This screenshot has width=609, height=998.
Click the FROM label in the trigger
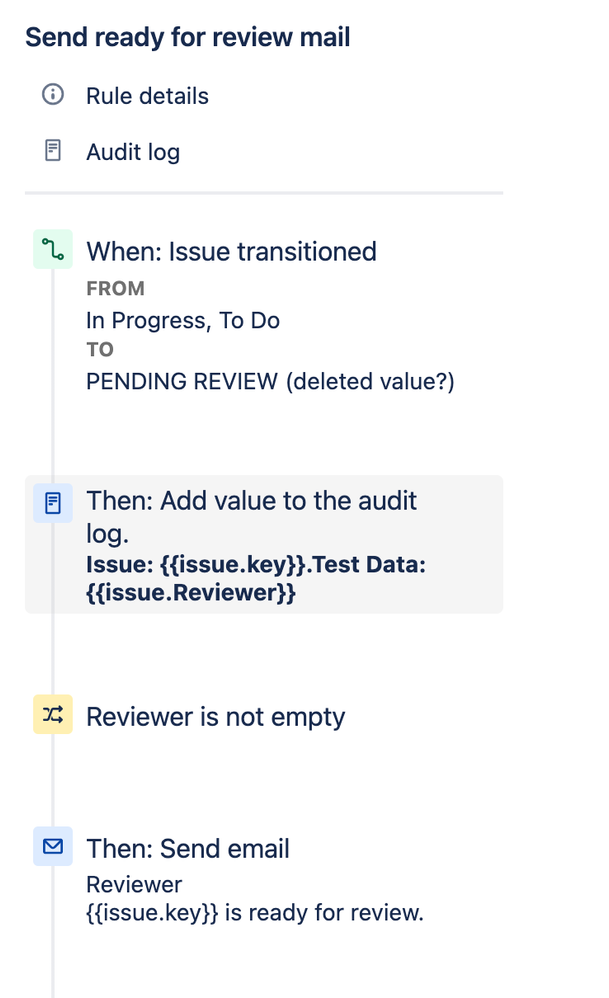pyautogui.click(x=115, y=288)
